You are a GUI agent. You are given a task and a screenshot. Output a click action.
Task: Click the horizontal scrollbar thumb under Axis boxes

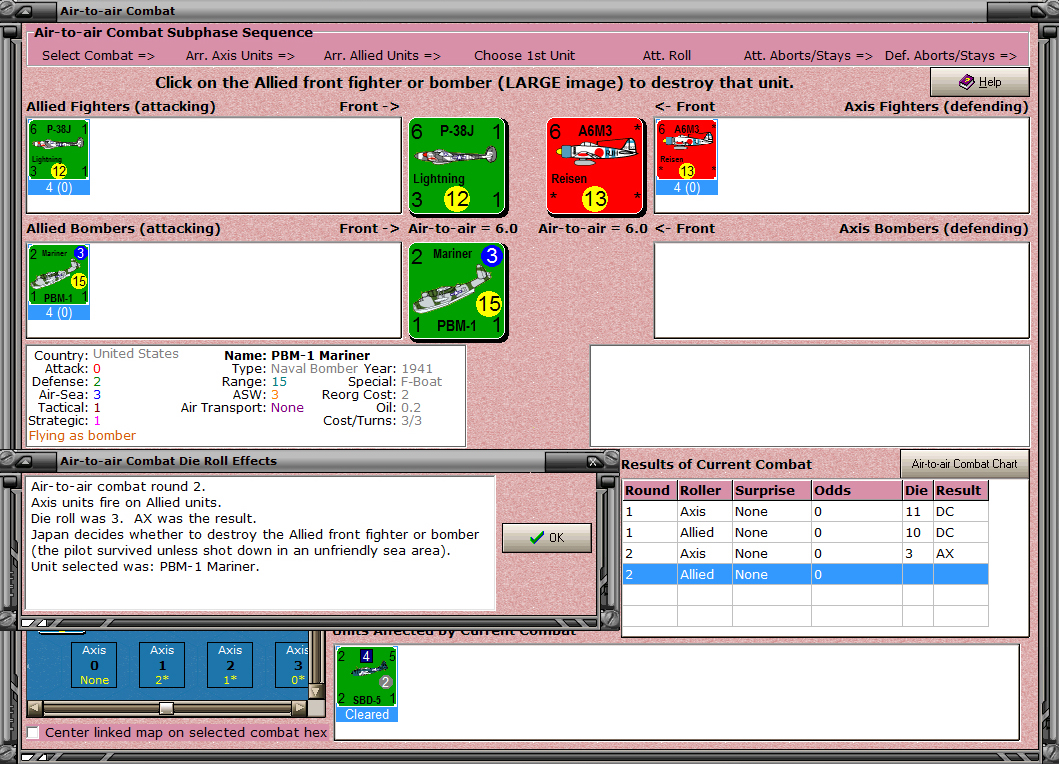(x=166, y=708)
